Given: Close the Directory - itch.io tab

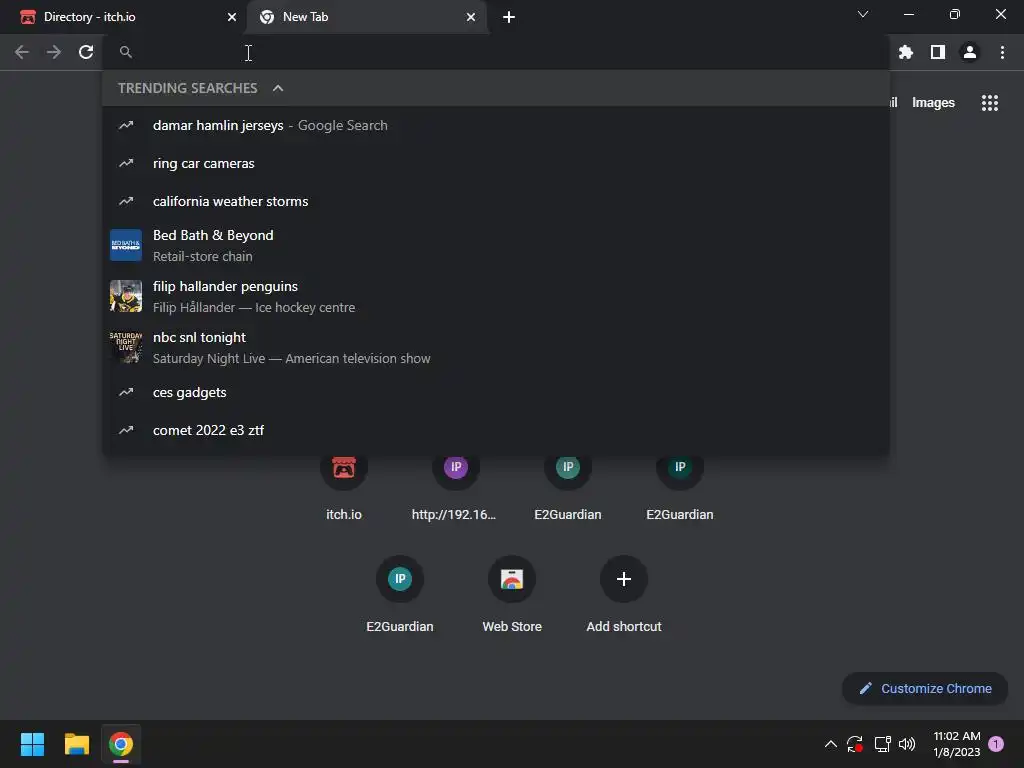Looking at the screenshot, I should [x=231, y=17].
